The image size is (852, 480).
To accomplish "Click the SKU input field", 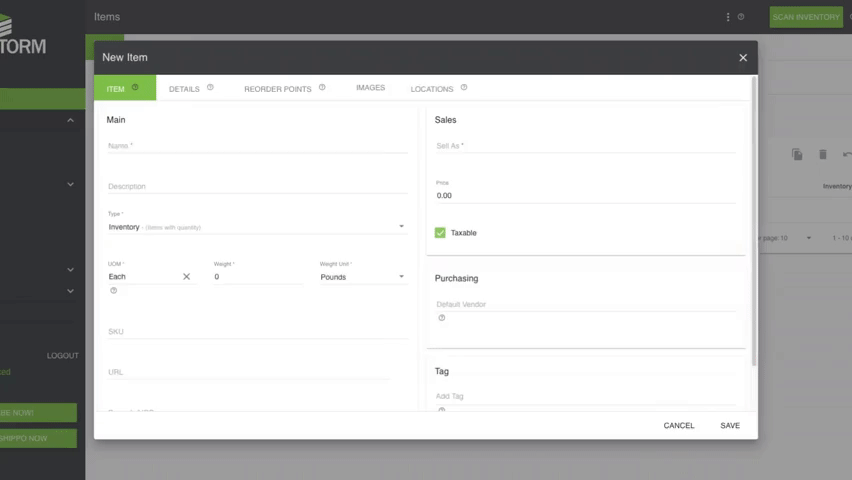I will click(258, 332).
